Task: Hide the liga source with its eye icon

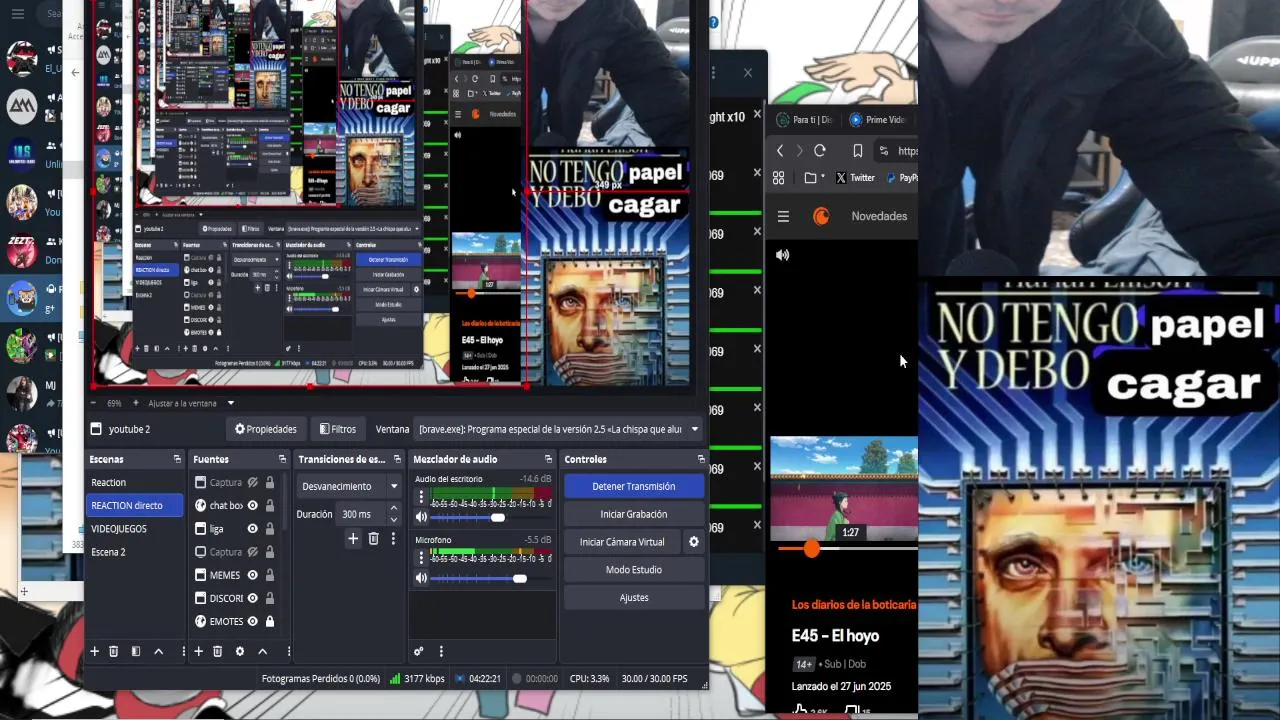Action: point(253,529)
